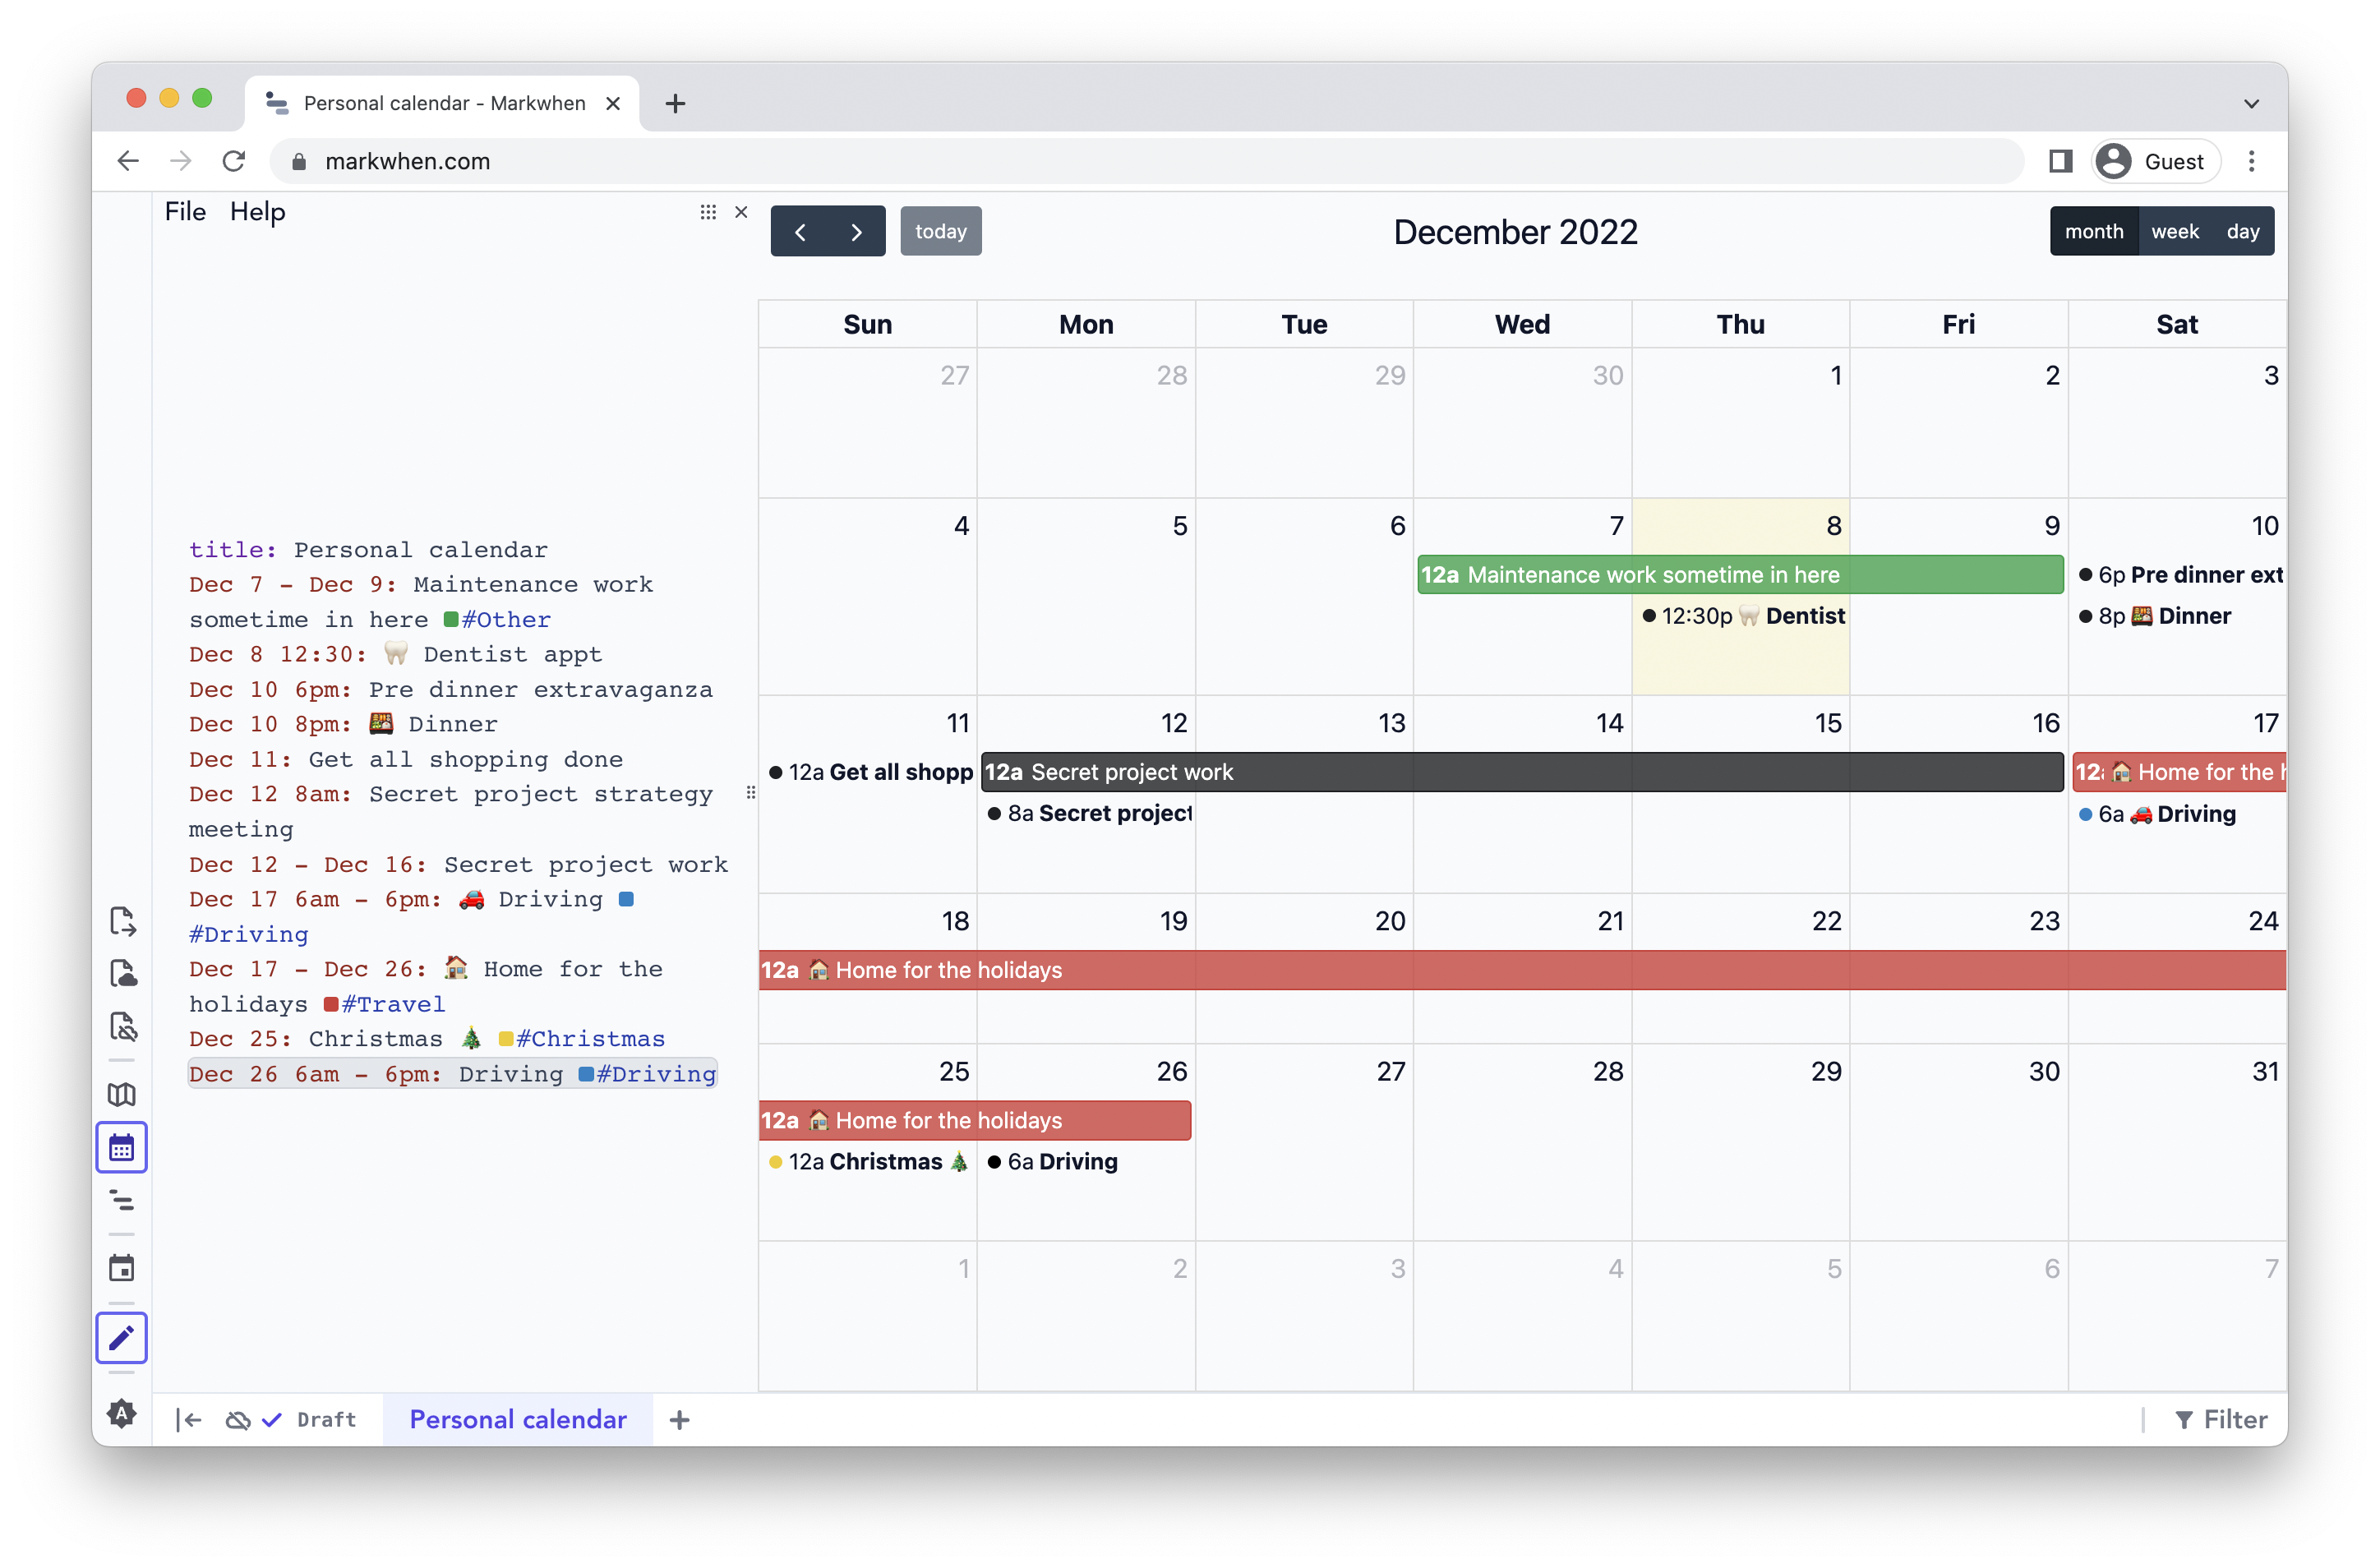Click the yellow #Christmas color swatch
The width and height of the screenshot is (2380, 1568).
[506, 1039]
